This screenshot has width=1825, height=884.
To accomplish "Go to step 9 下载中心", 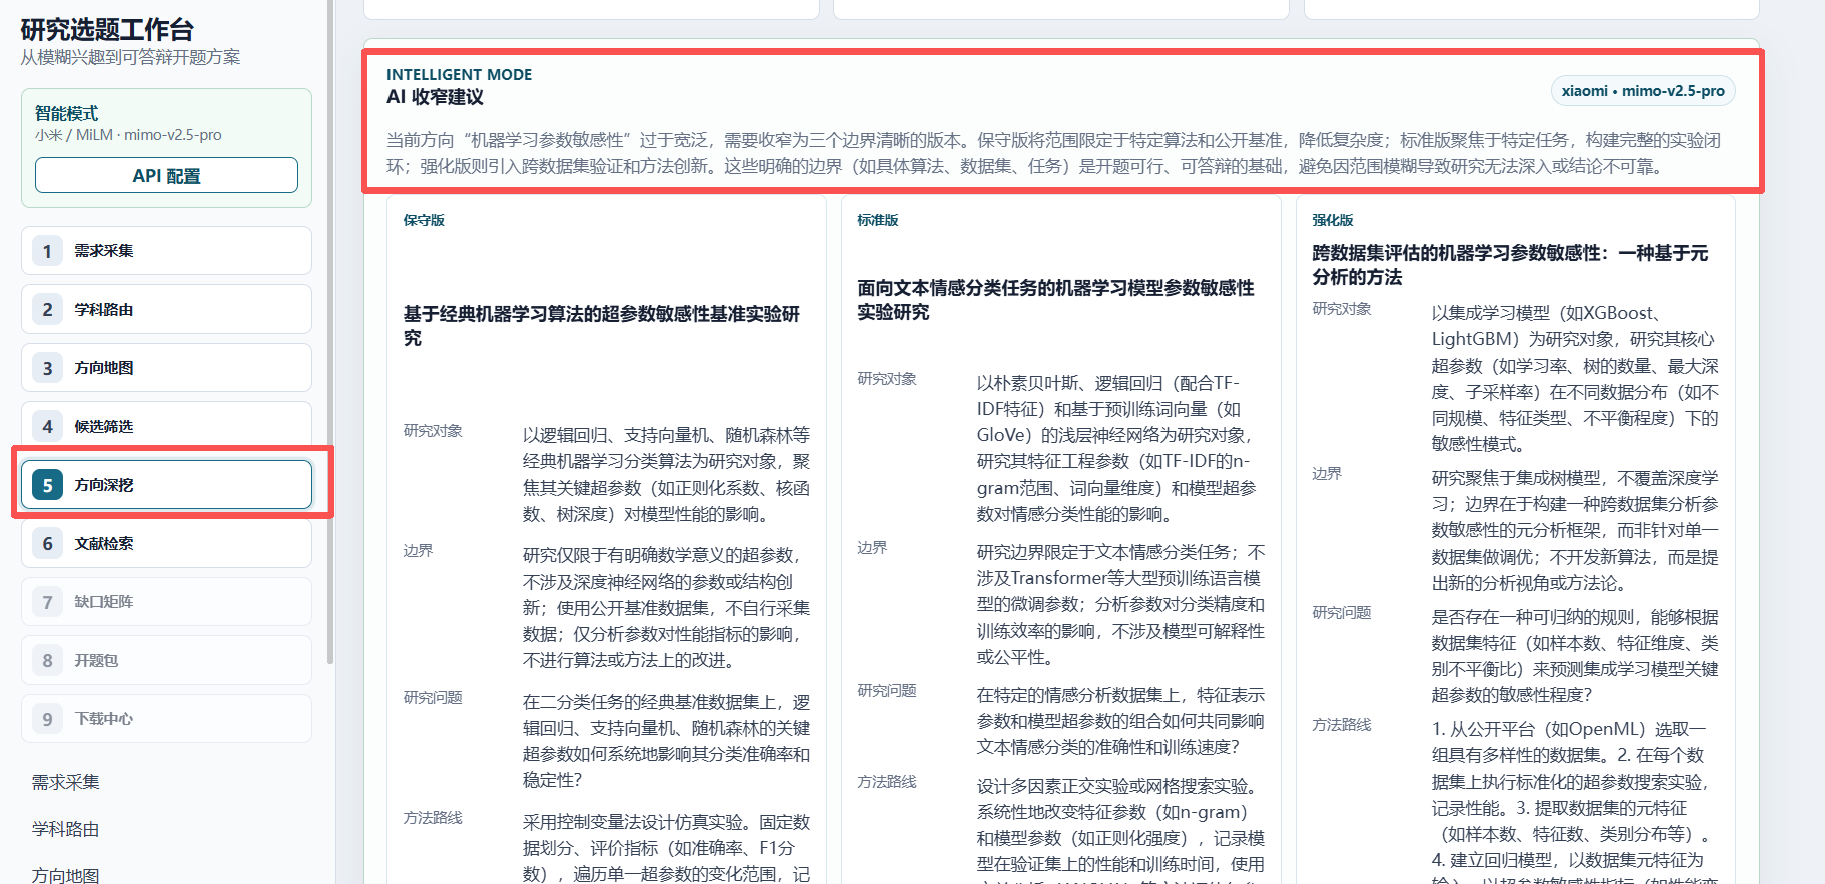I will (166, 719).
